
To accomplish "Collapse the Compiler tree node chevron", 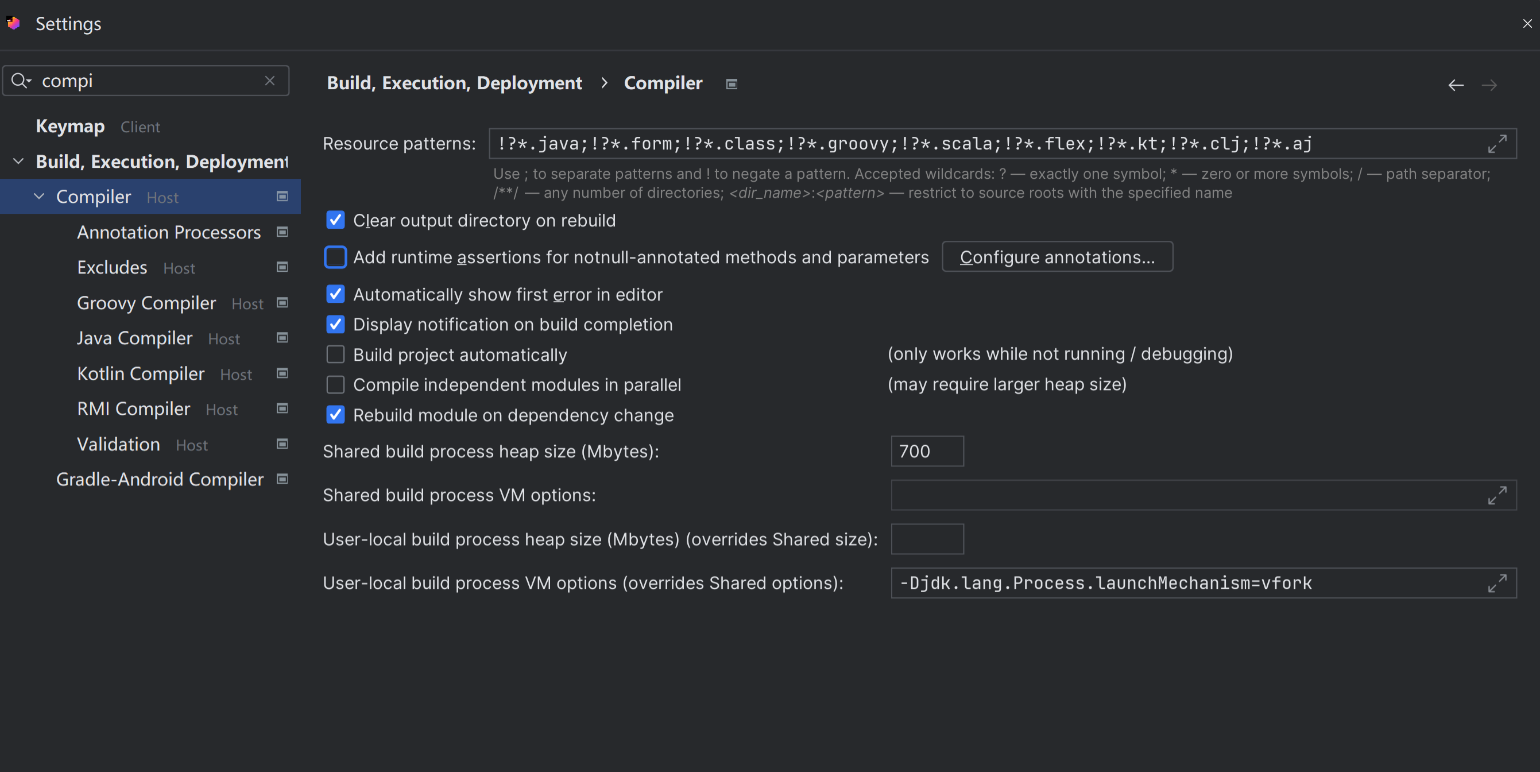I will click(x=39, y=197).
